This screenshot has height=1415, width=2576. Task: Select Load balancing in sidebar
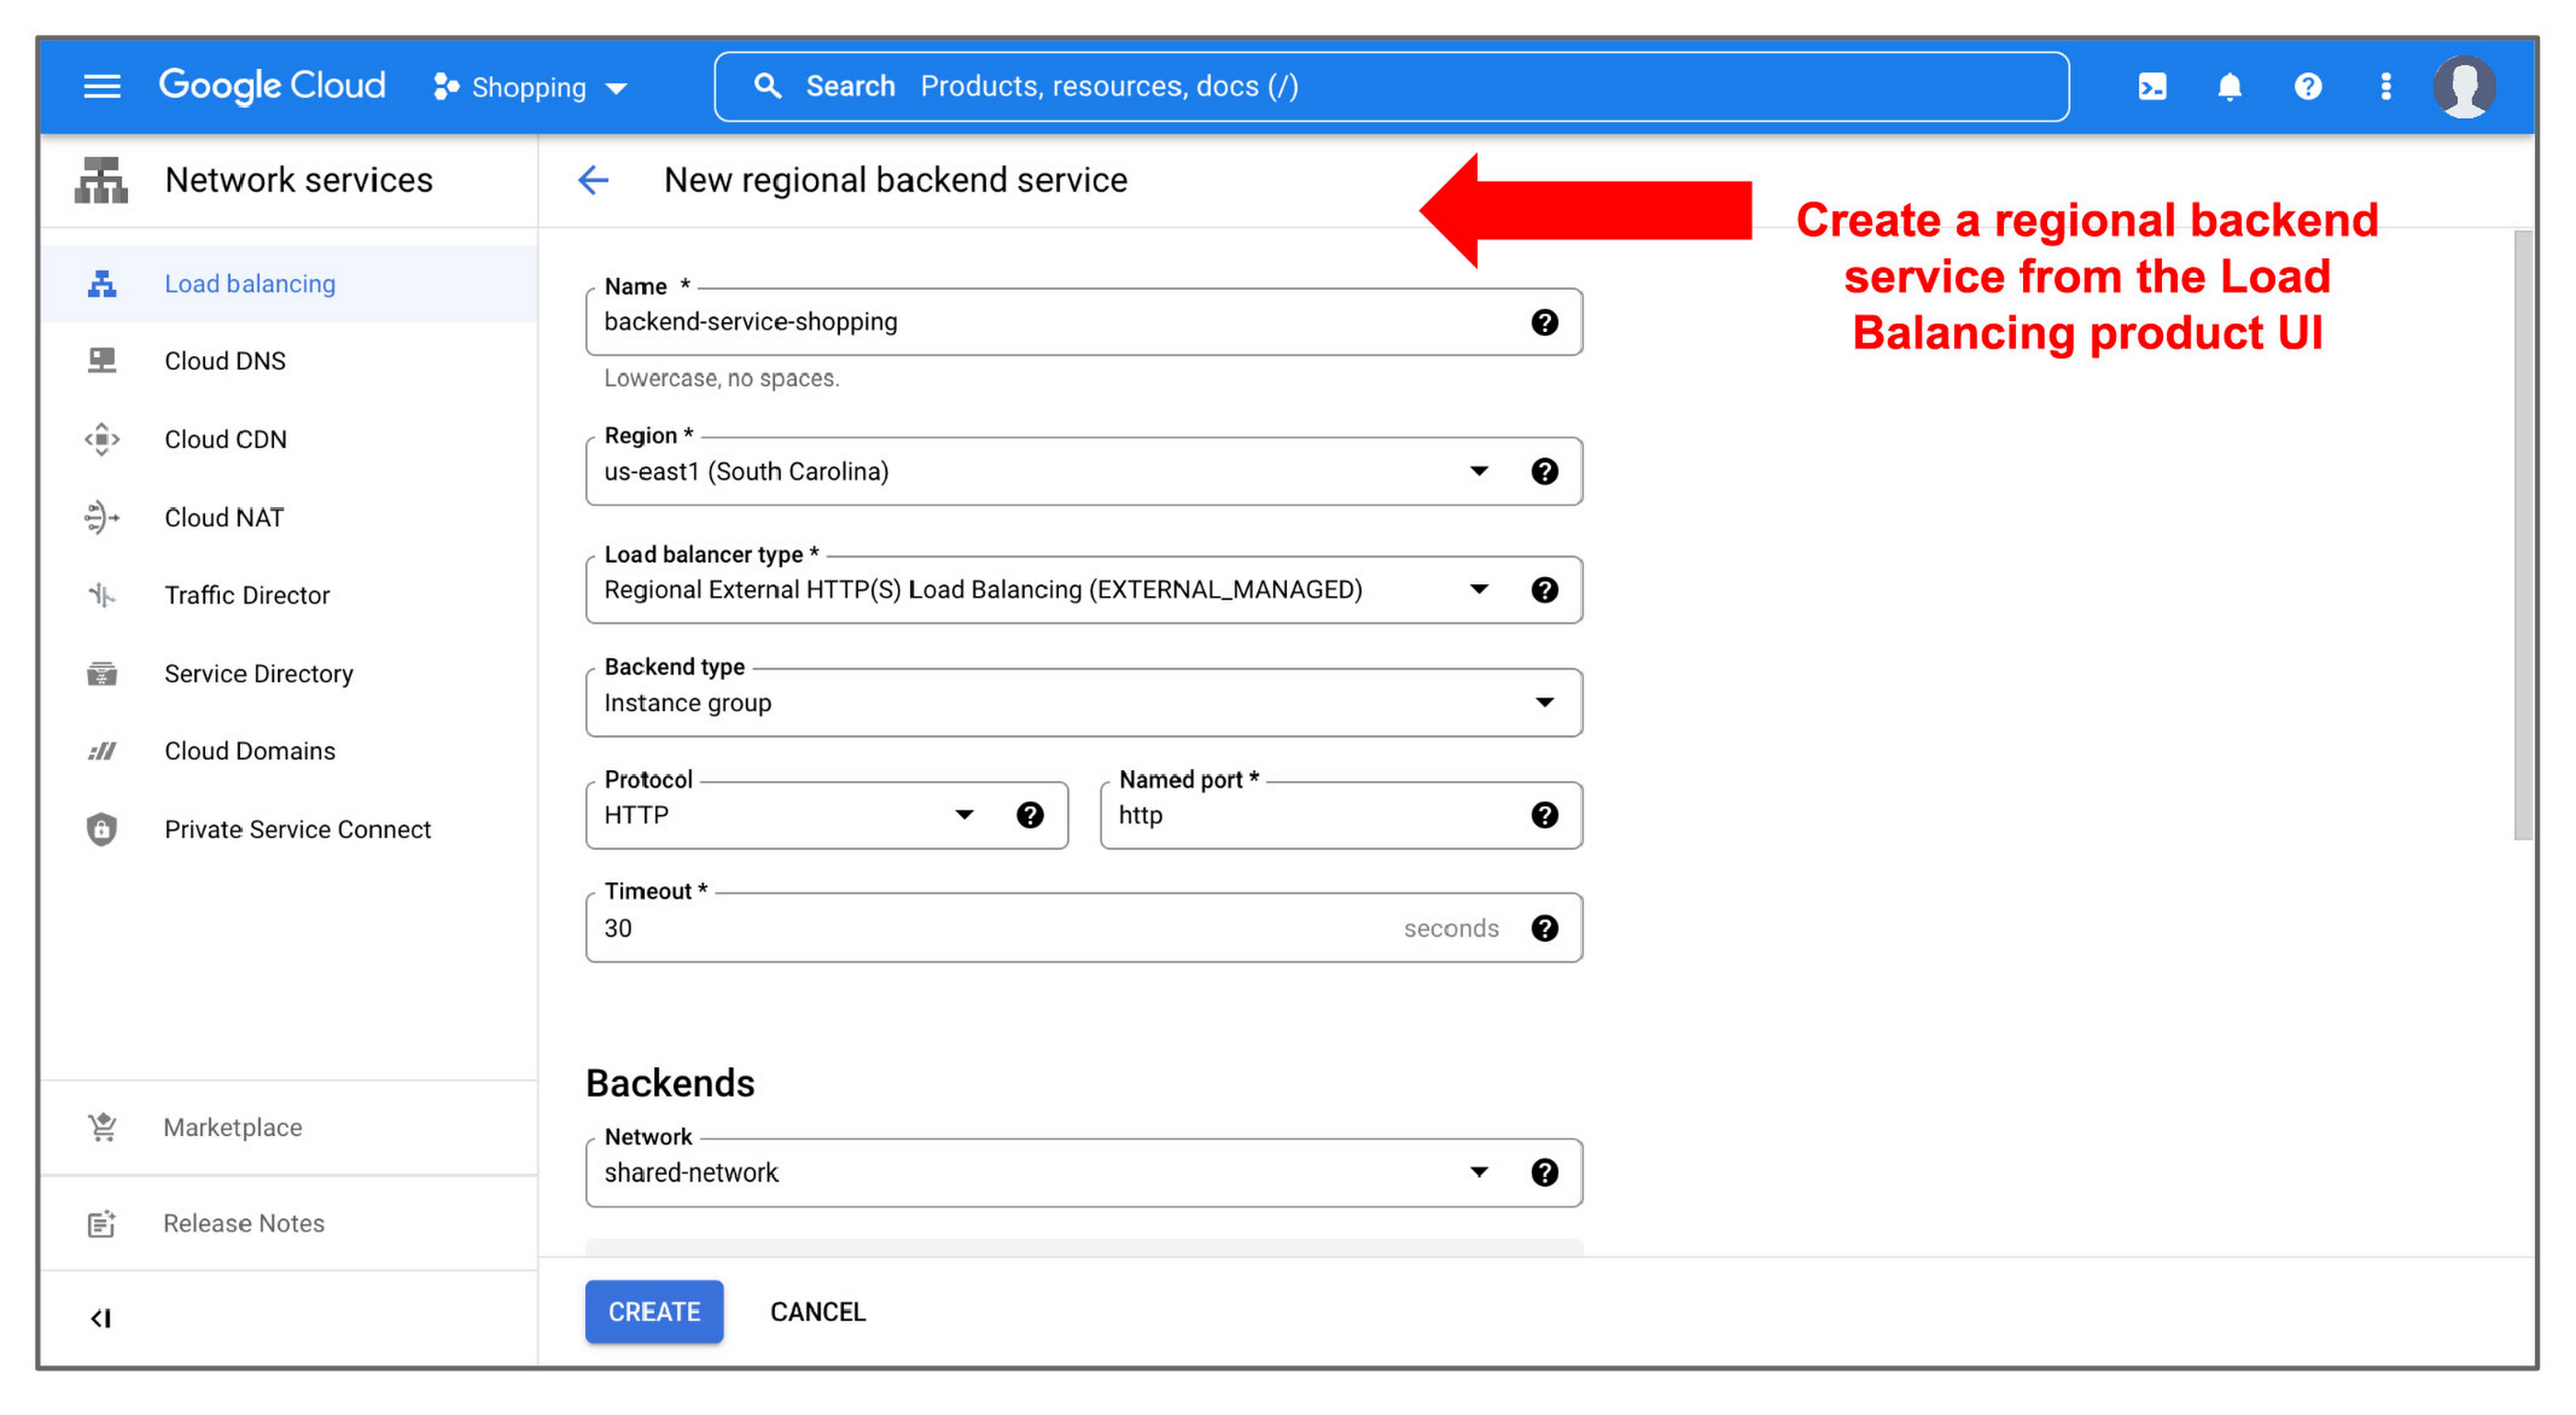click(289, 284)
